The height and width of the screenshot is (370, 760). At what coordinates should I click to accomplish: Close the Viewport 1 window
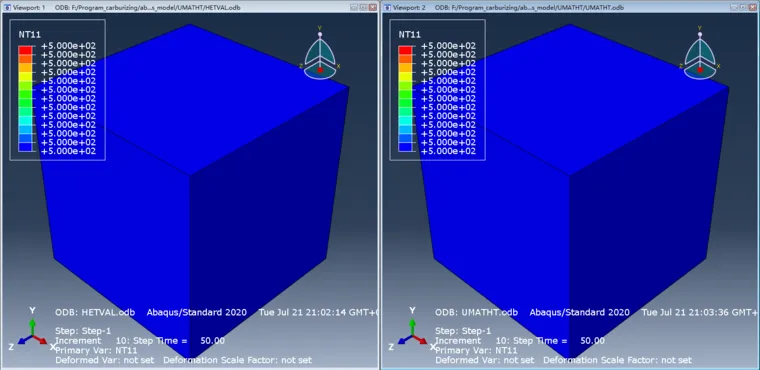372,7
